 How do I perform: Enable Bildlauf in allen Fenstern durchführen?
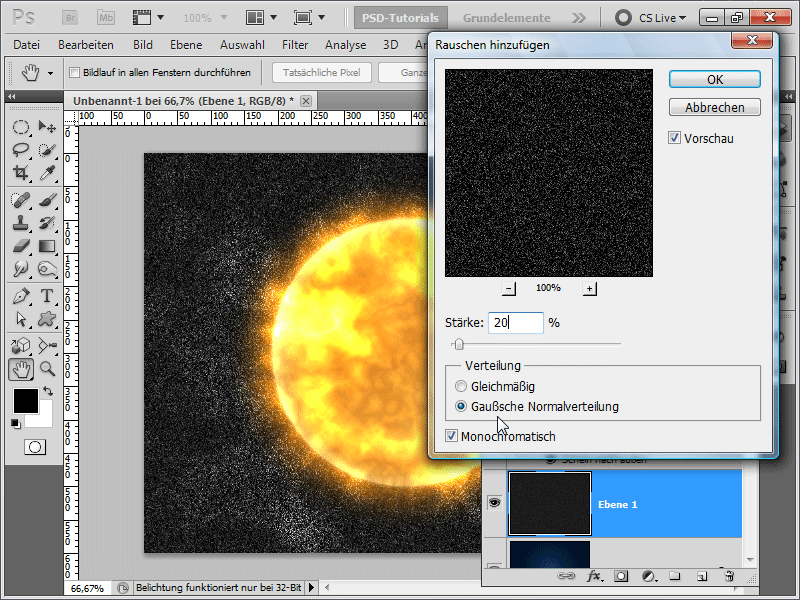74,72
